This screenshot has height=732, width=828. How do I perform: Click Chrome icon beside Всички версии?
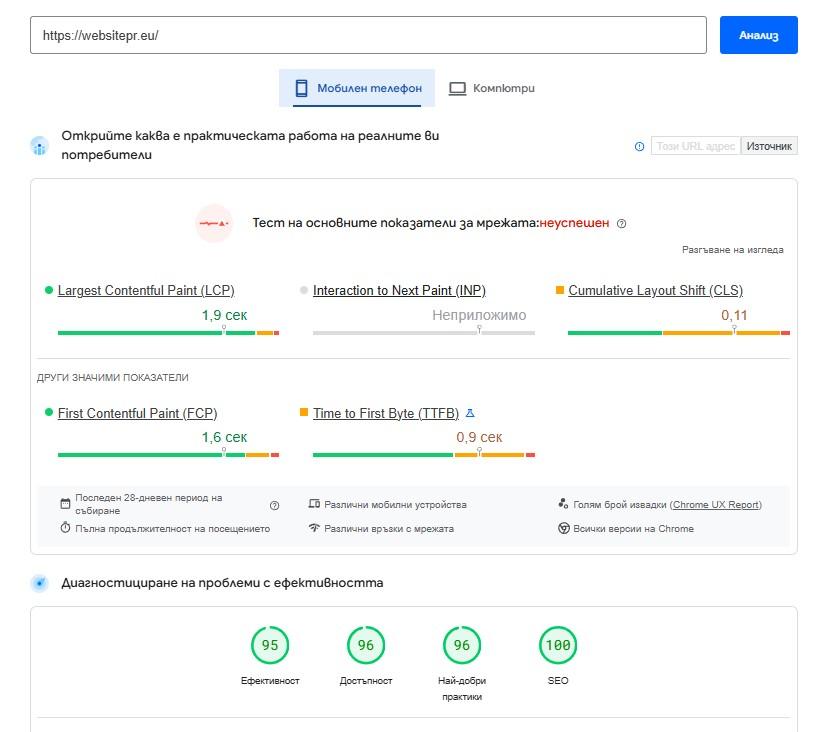(563, 528)
